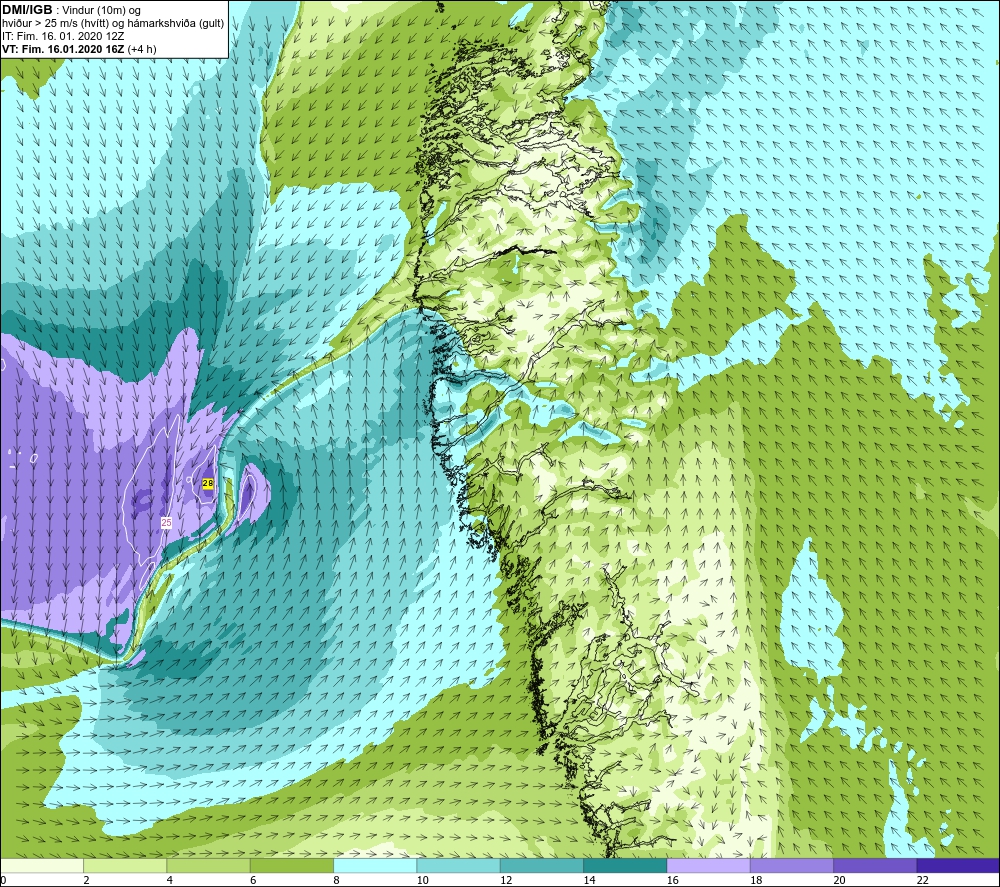Click the 0–2 m/s pale yellow legend swatch
The image size is (1000, 887).
coord(42,865)
